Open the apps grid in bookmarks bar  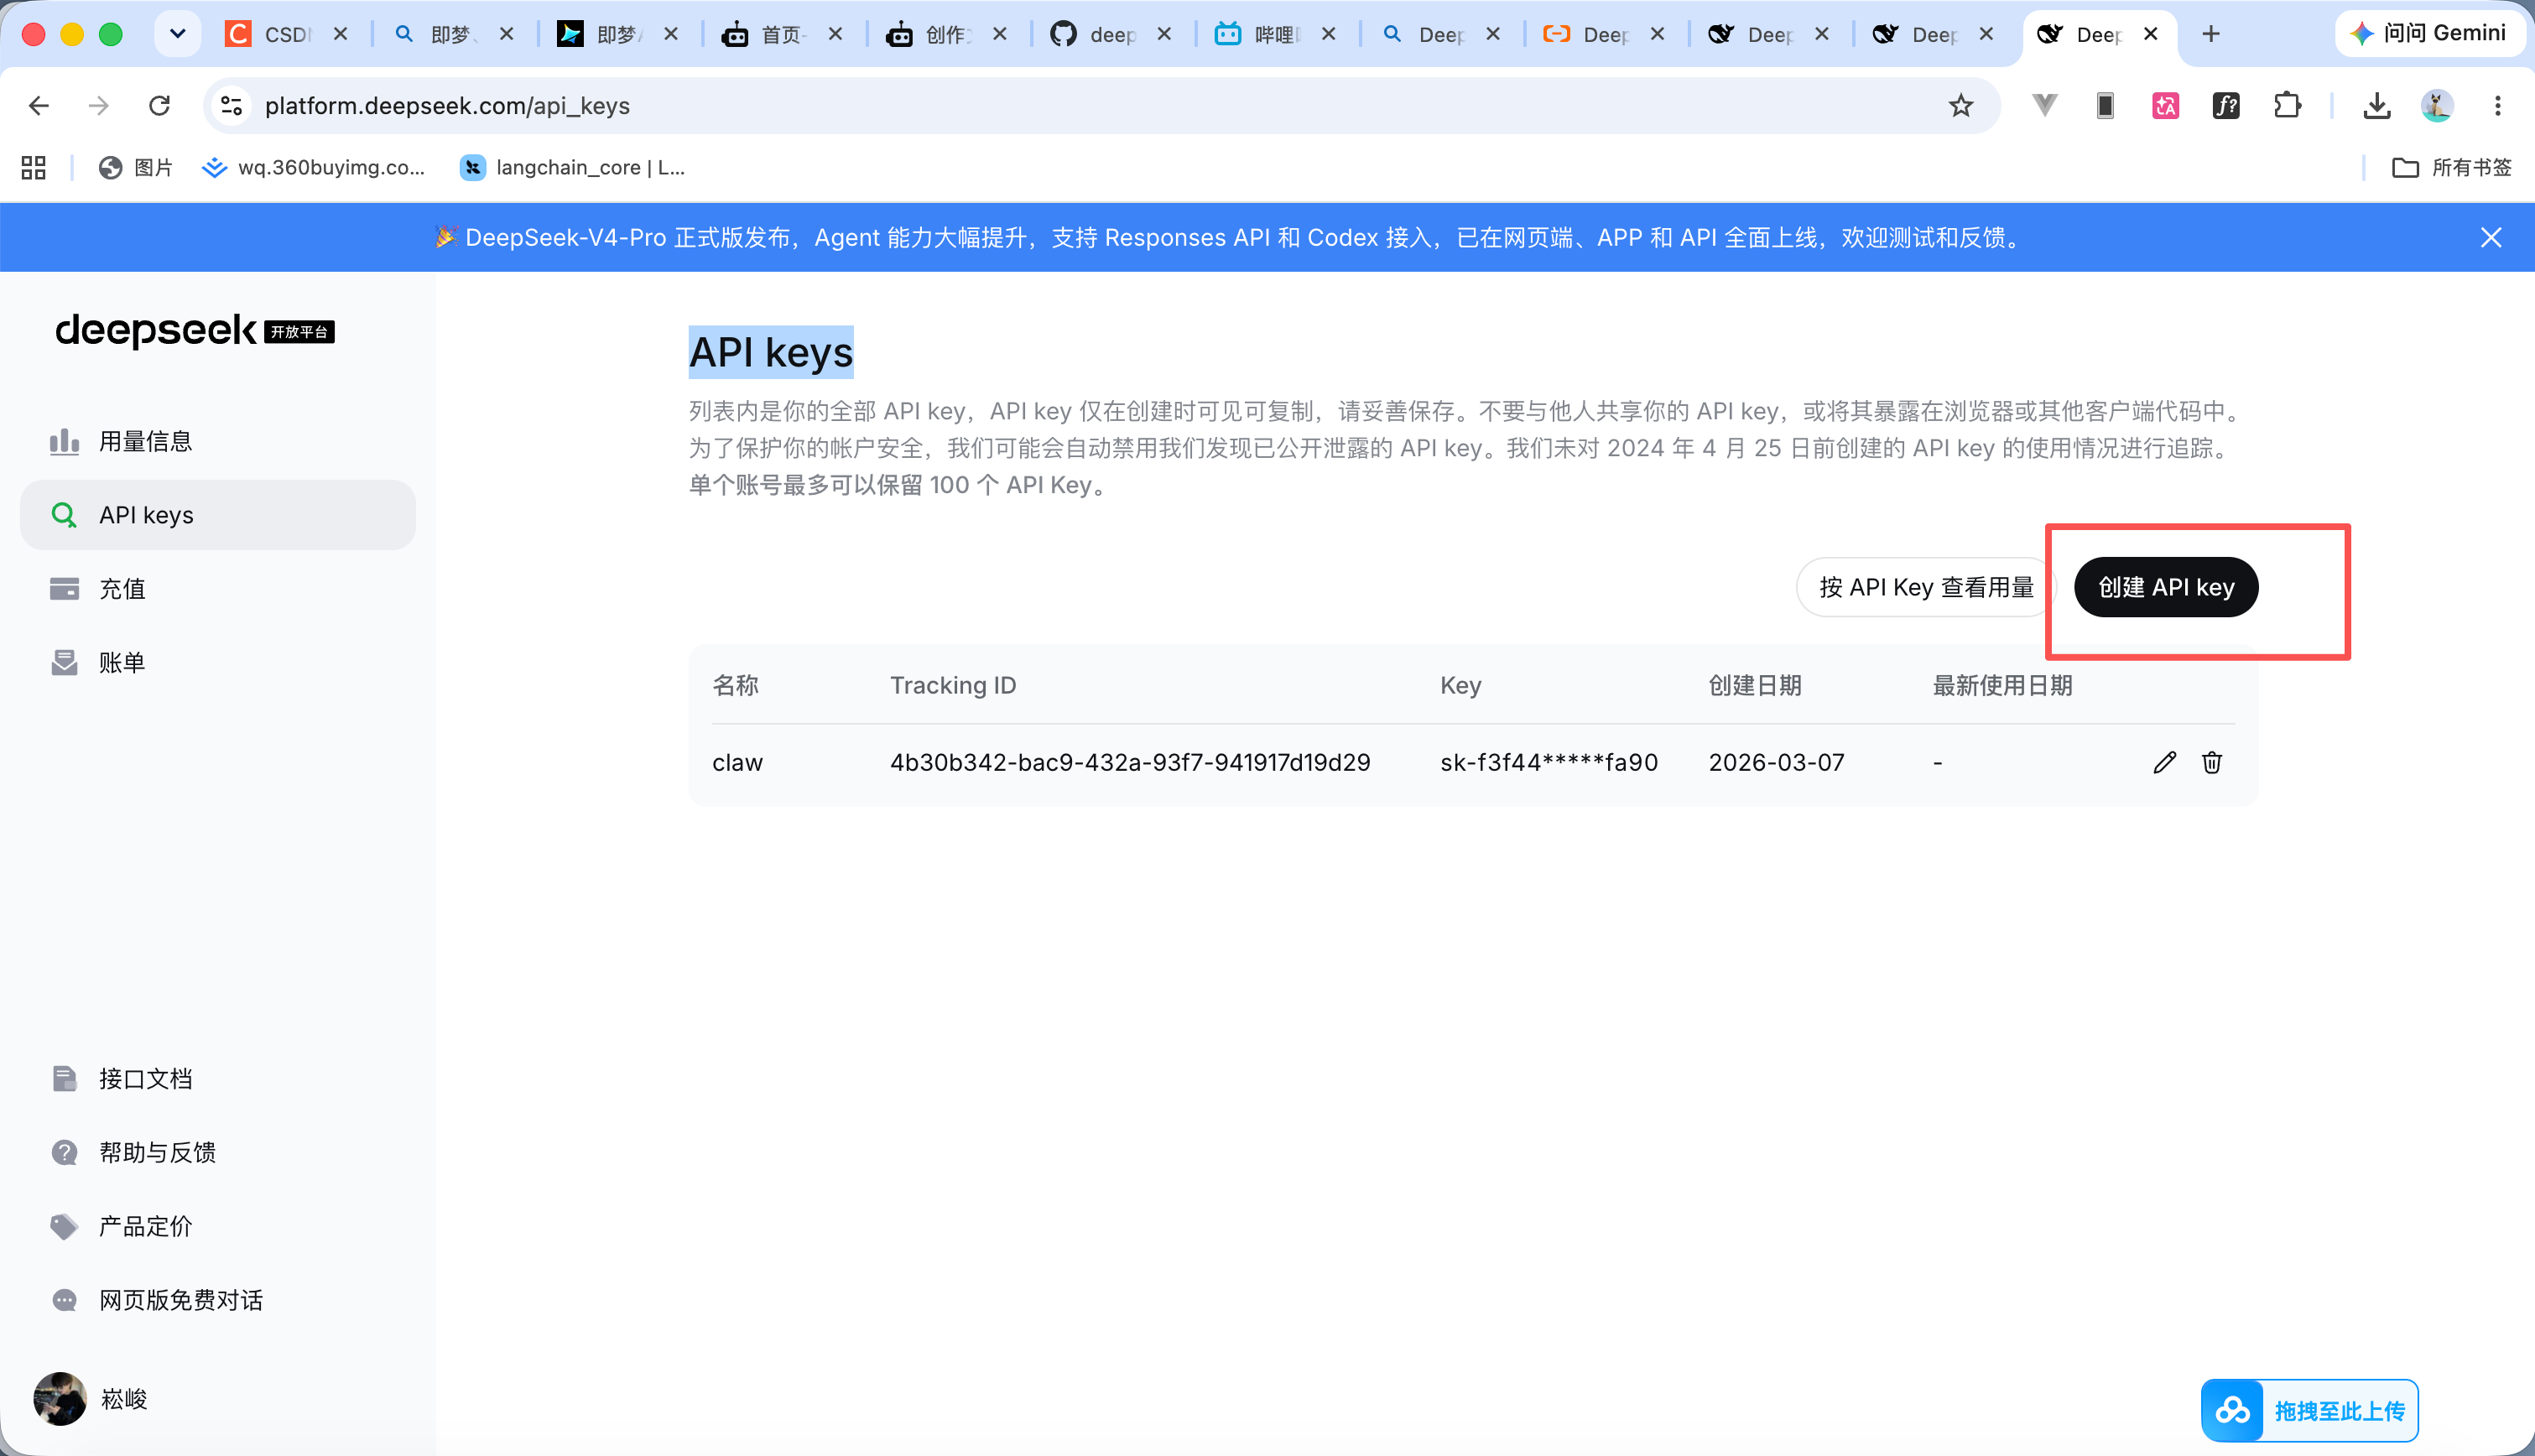click(x=34, y=167)
